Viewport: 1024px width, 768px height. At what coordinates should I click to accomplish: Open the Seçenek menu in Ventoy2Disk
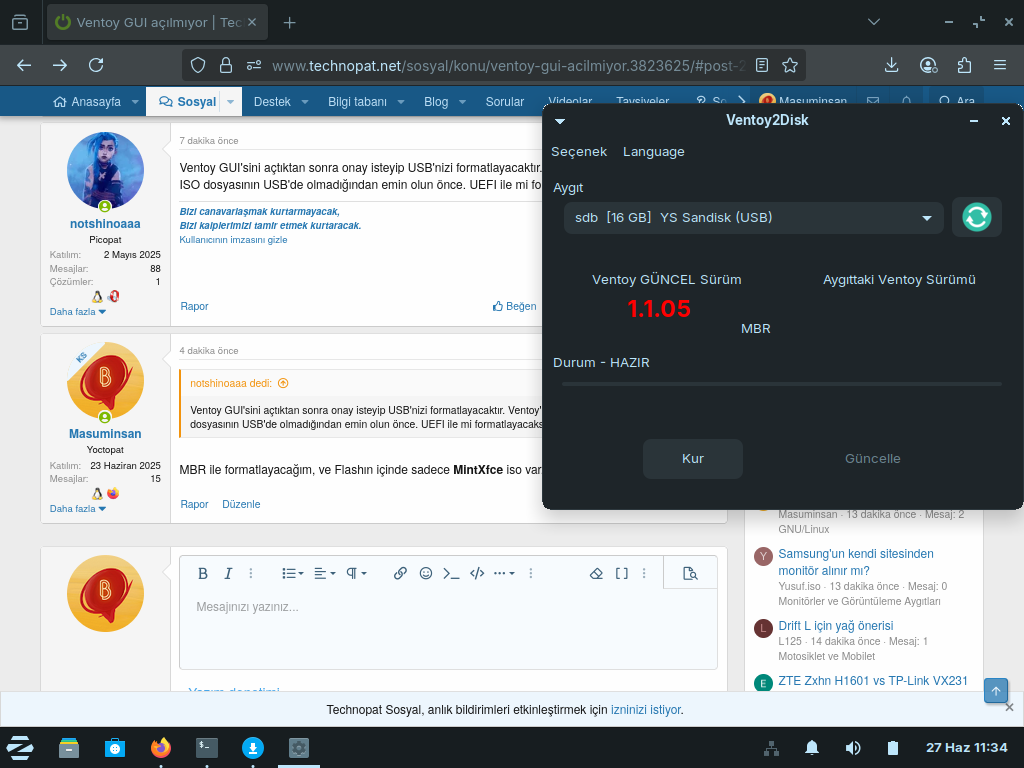coord(579,152)
